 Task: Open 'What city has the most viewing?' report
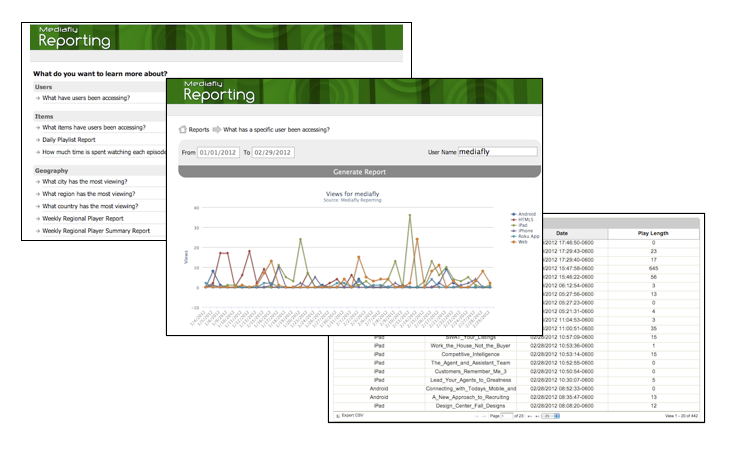tap(85, 182)
